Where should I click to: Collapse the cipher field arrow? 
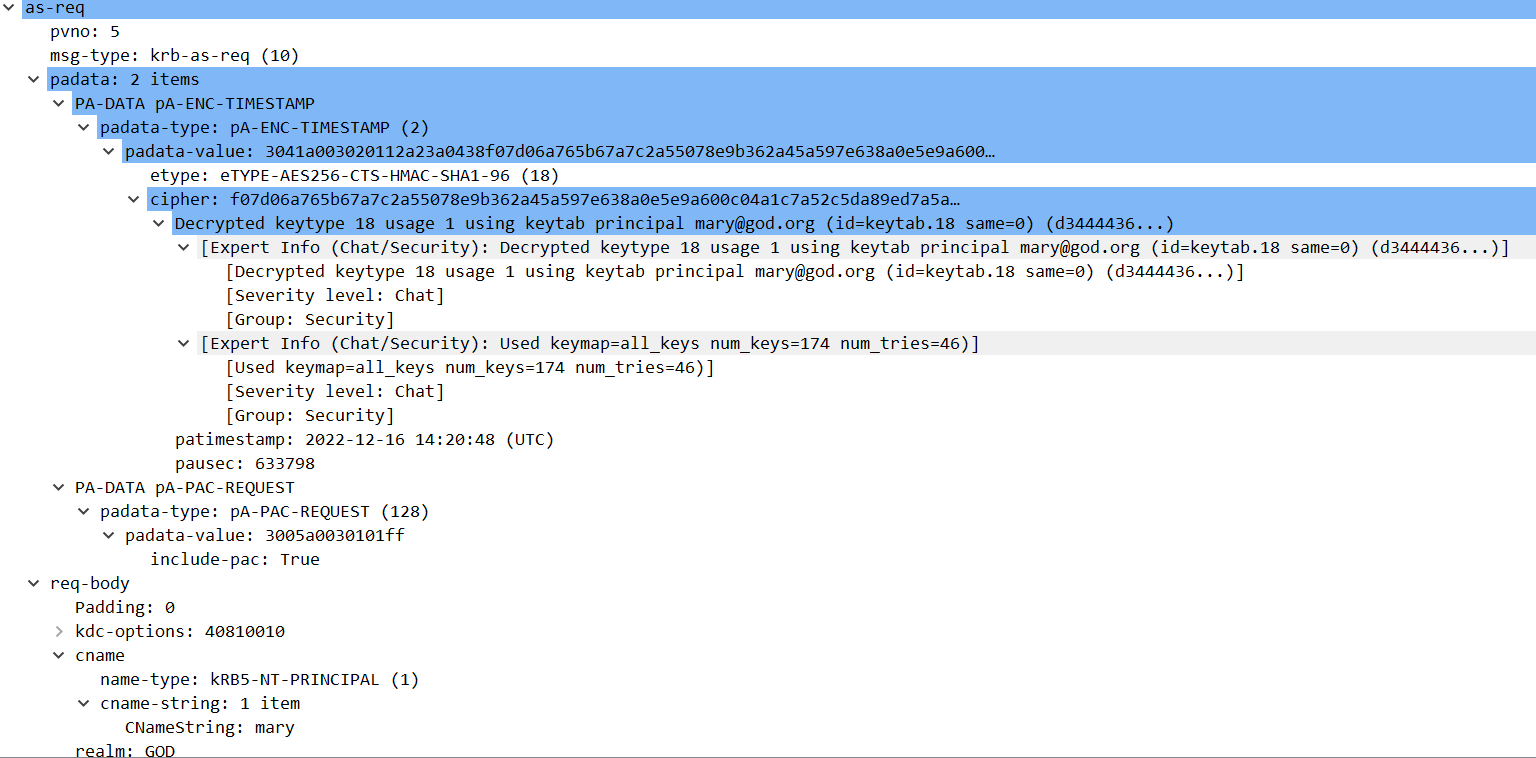(135, 200)
